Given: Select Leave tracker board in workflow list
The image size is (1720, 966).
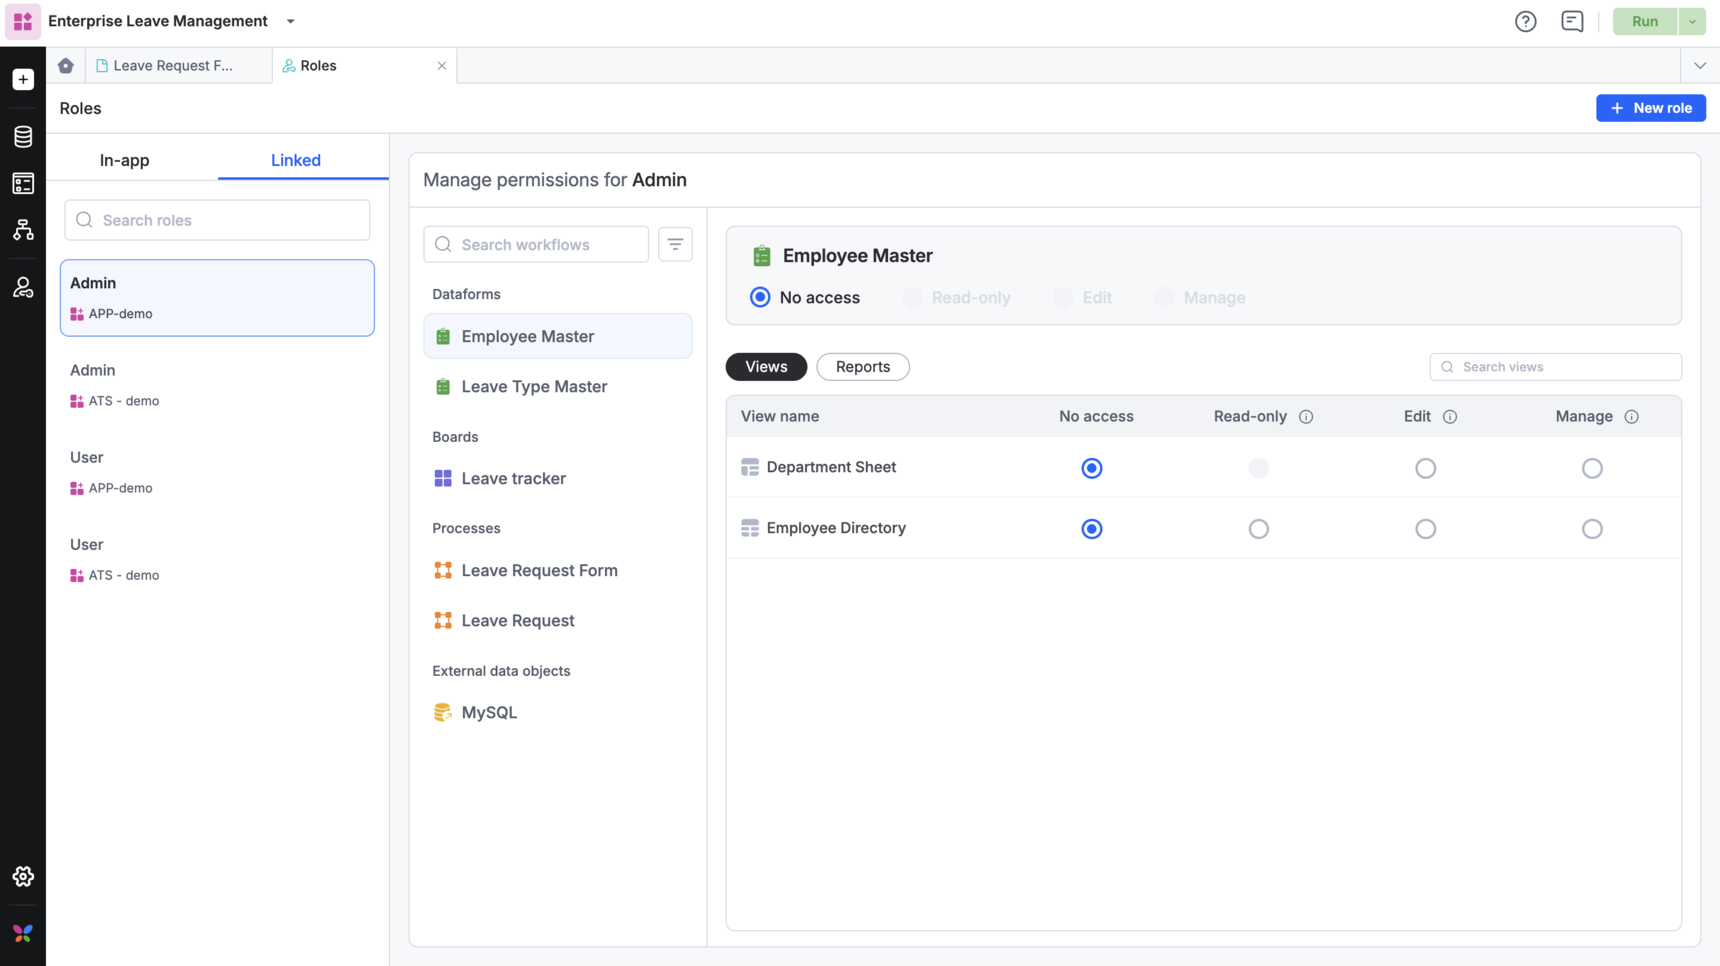Looking at the screenshot, I should 513,479.
